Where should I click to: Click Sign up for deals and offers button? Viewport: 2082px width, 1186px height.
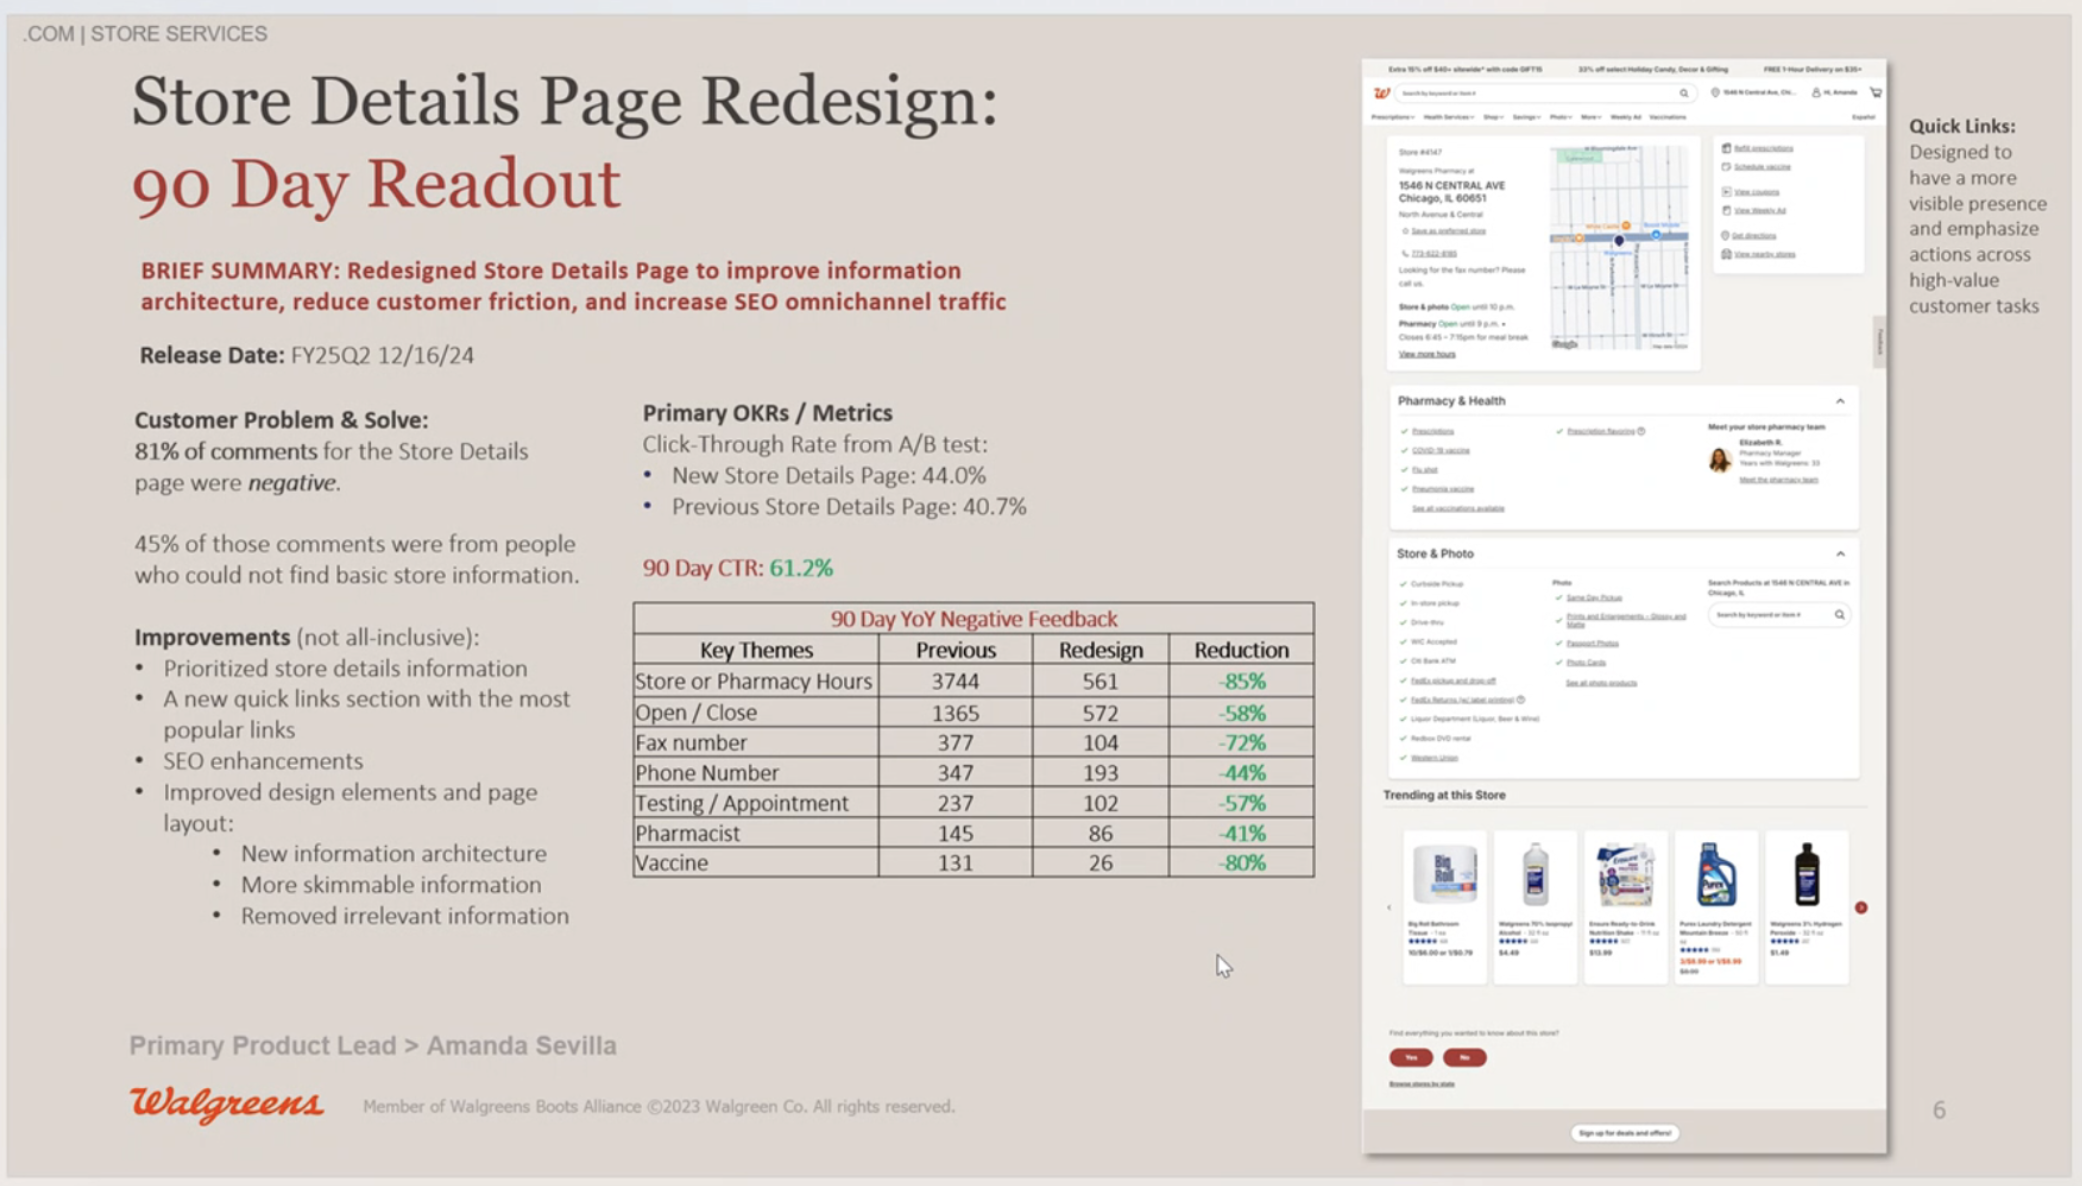pyautogui.click(x=1624, y=1133)
